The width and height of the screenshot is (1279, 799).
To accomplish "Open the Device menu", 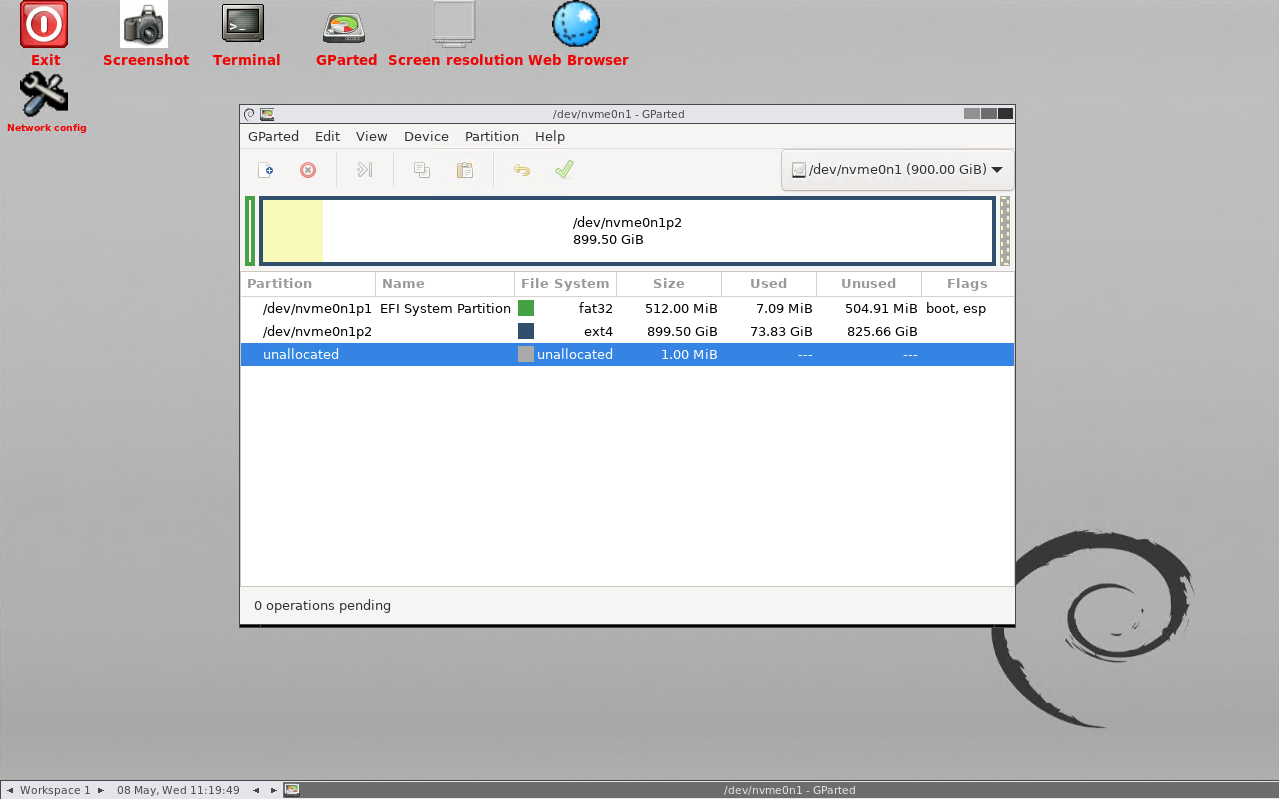I will pos(426,136).
